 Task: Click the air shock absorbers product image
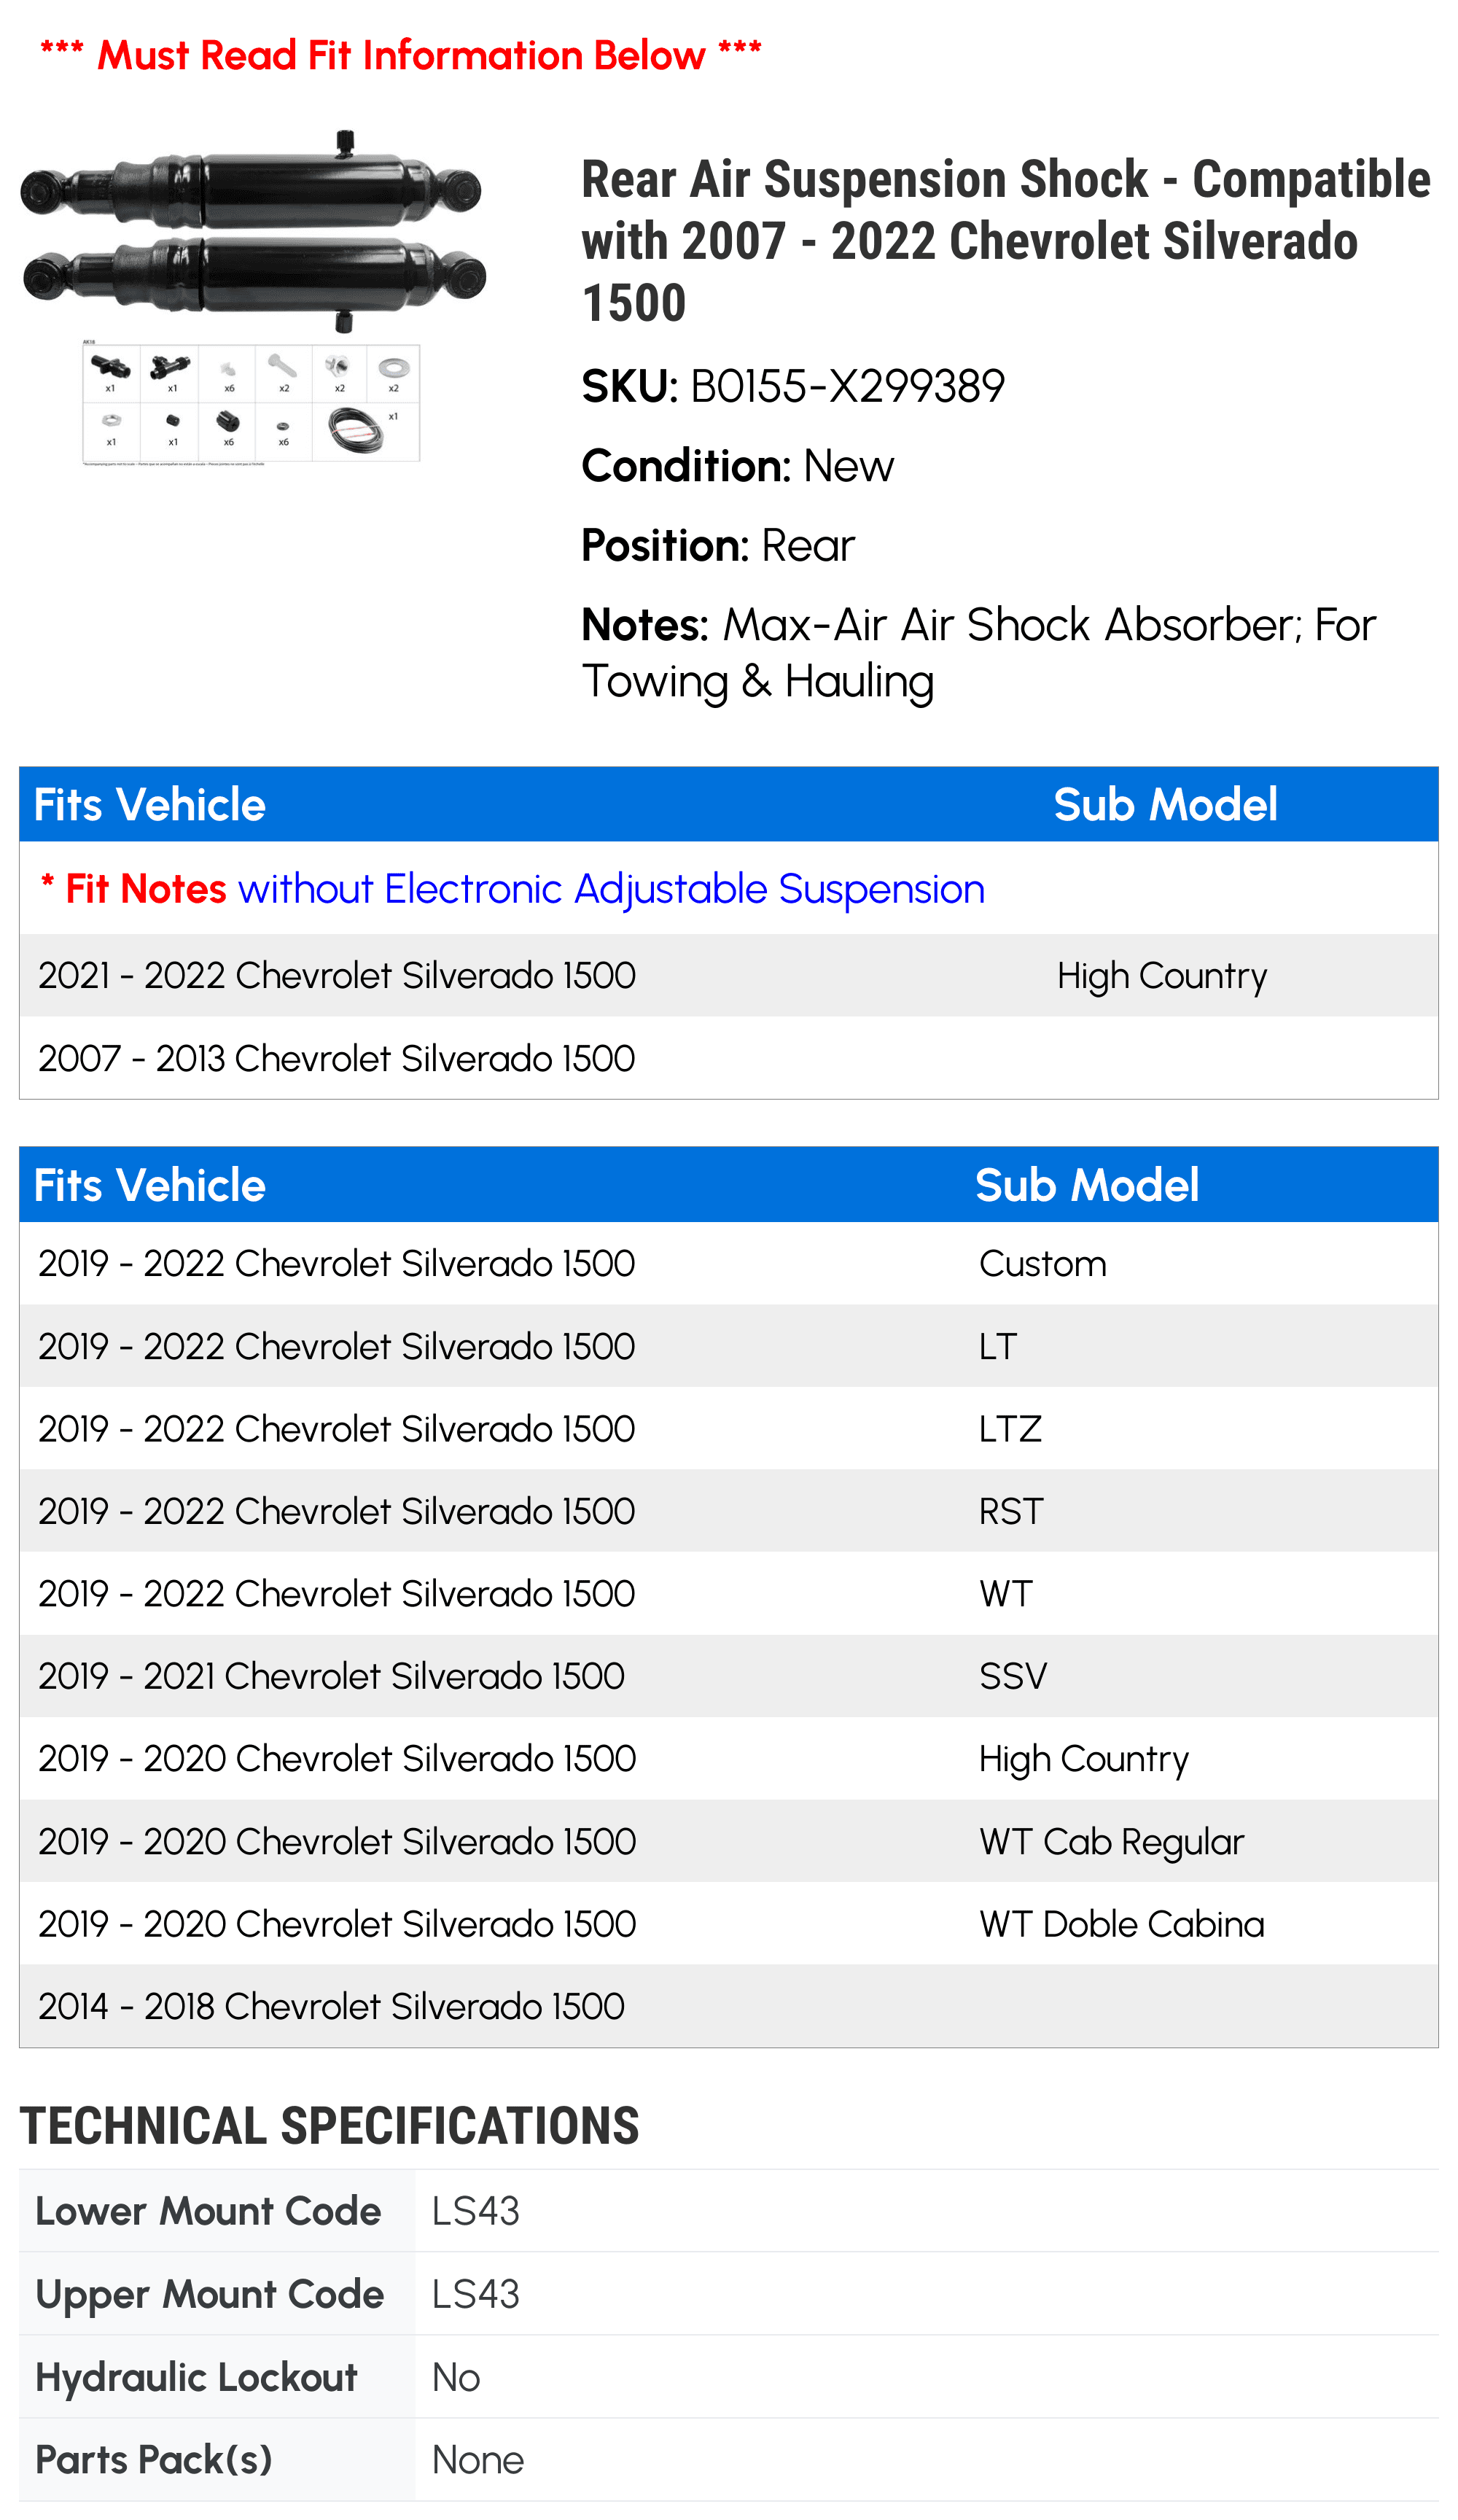(x=253, y=298)
